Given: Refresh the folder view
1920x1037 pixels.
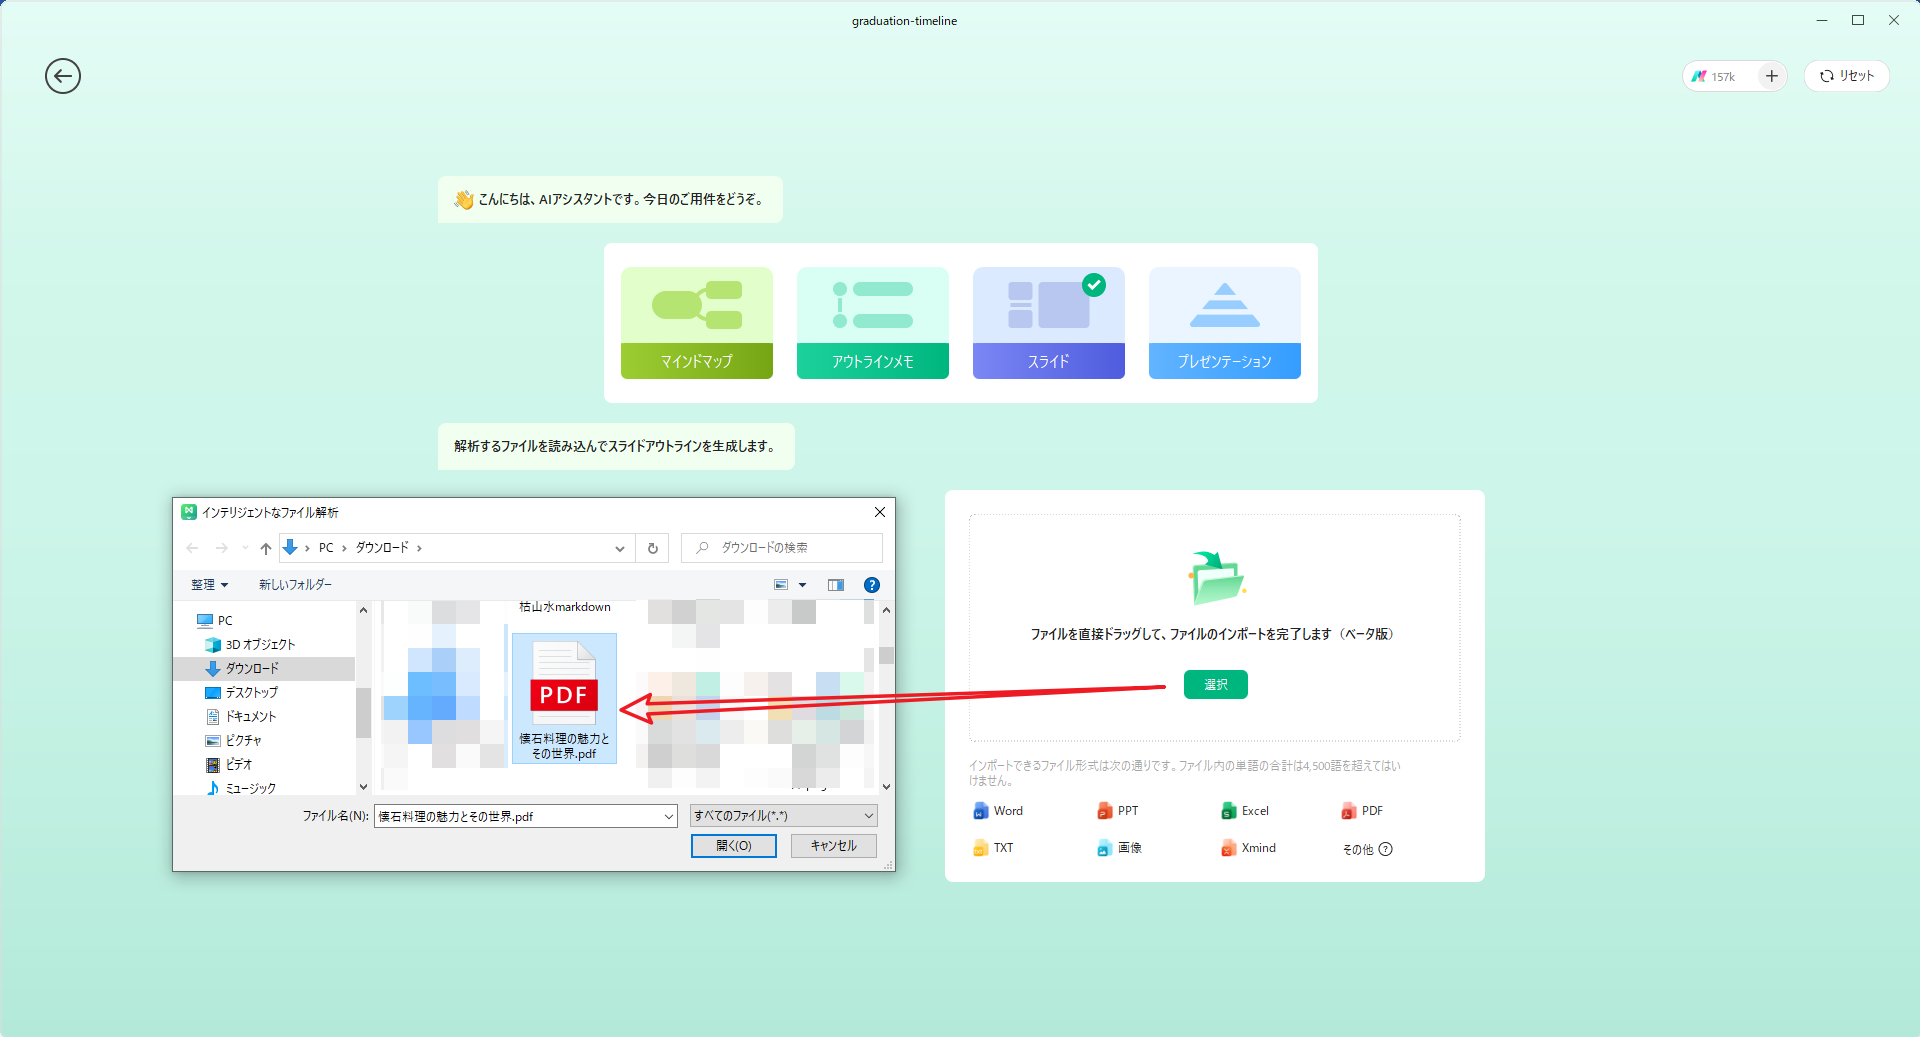Looking at the screenshot, I should pos(653,548).
